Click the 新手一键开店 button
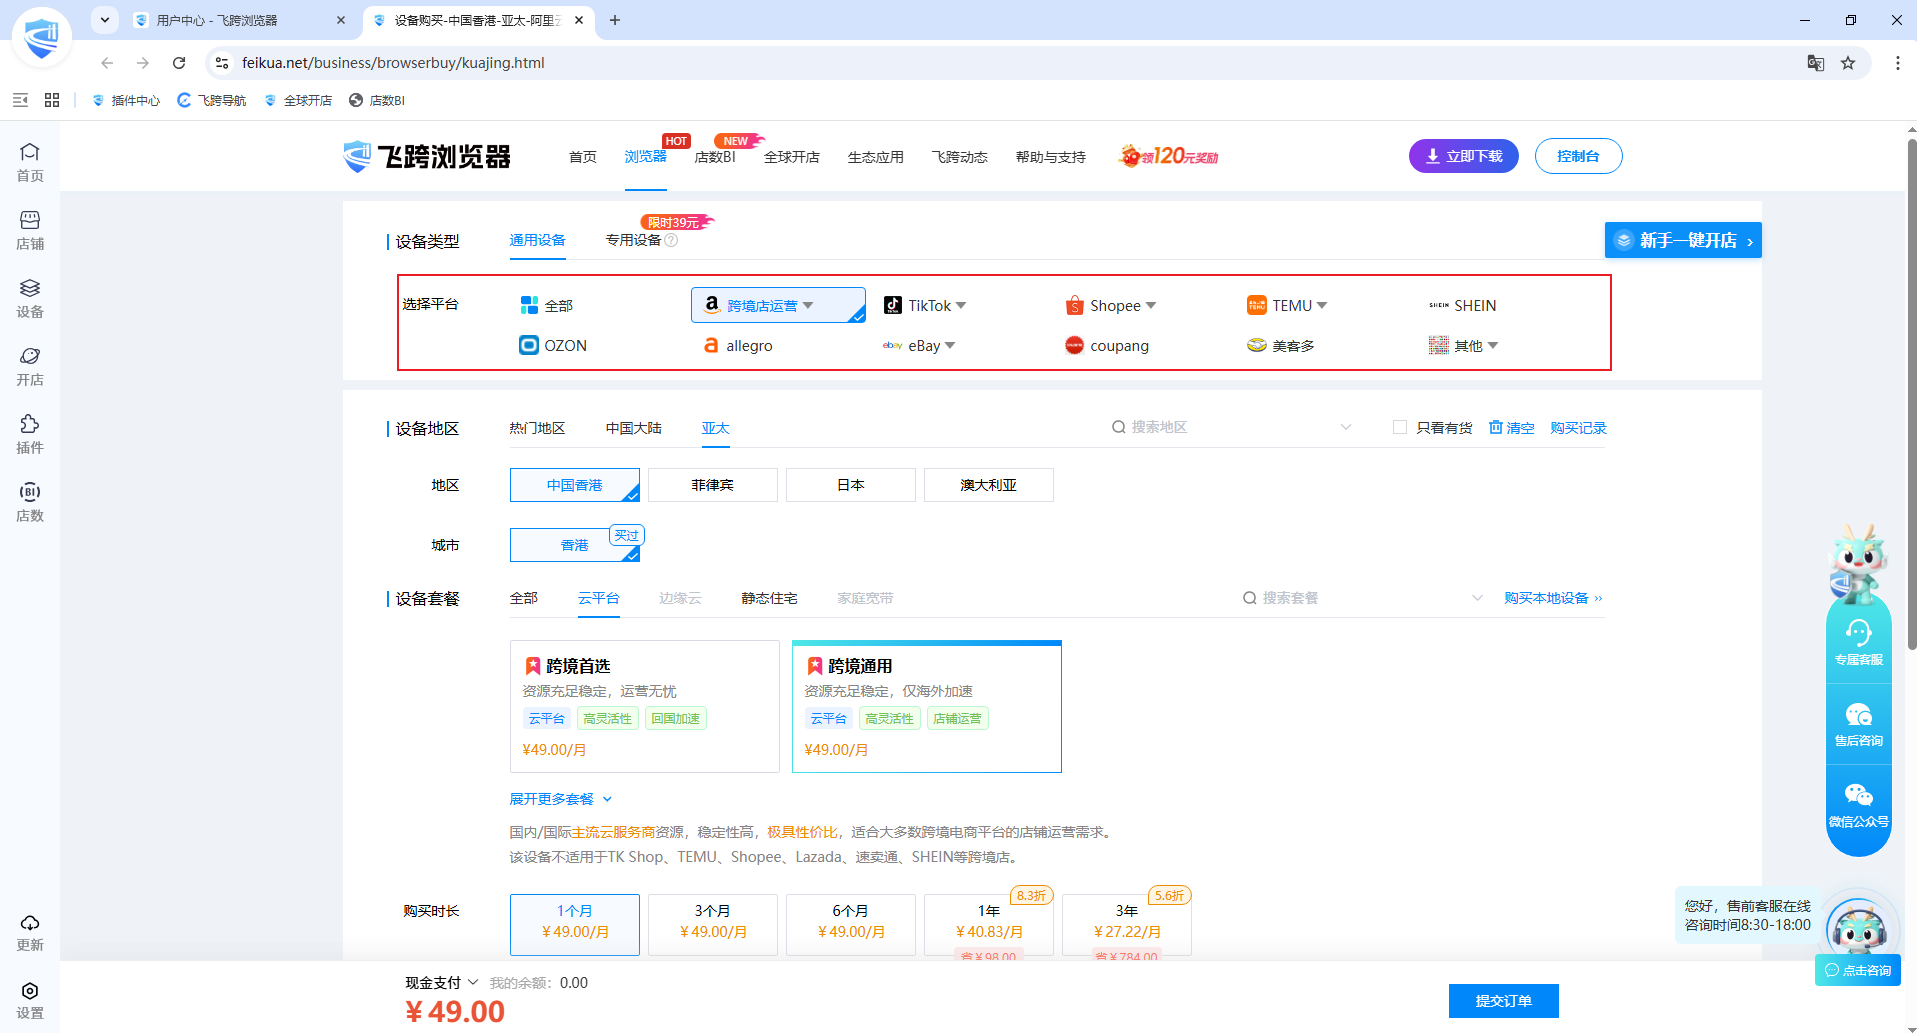Image resolution: width=1917 pixels, height=1033 pixels. point(1683,240)
